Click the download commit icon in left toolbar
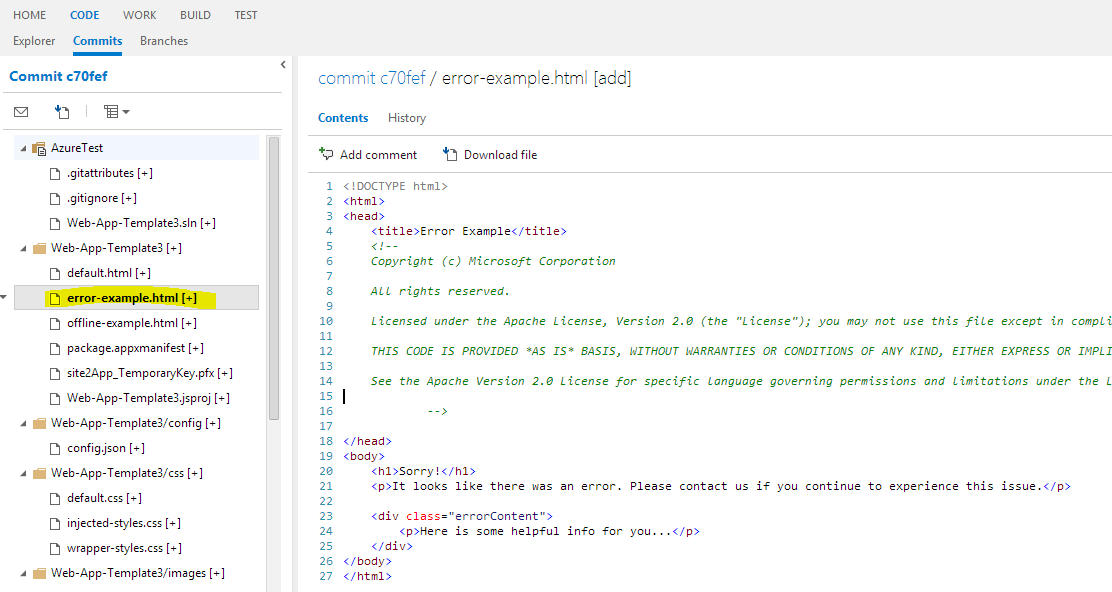This screenshot has height=592, width=1112. point(62,112)
